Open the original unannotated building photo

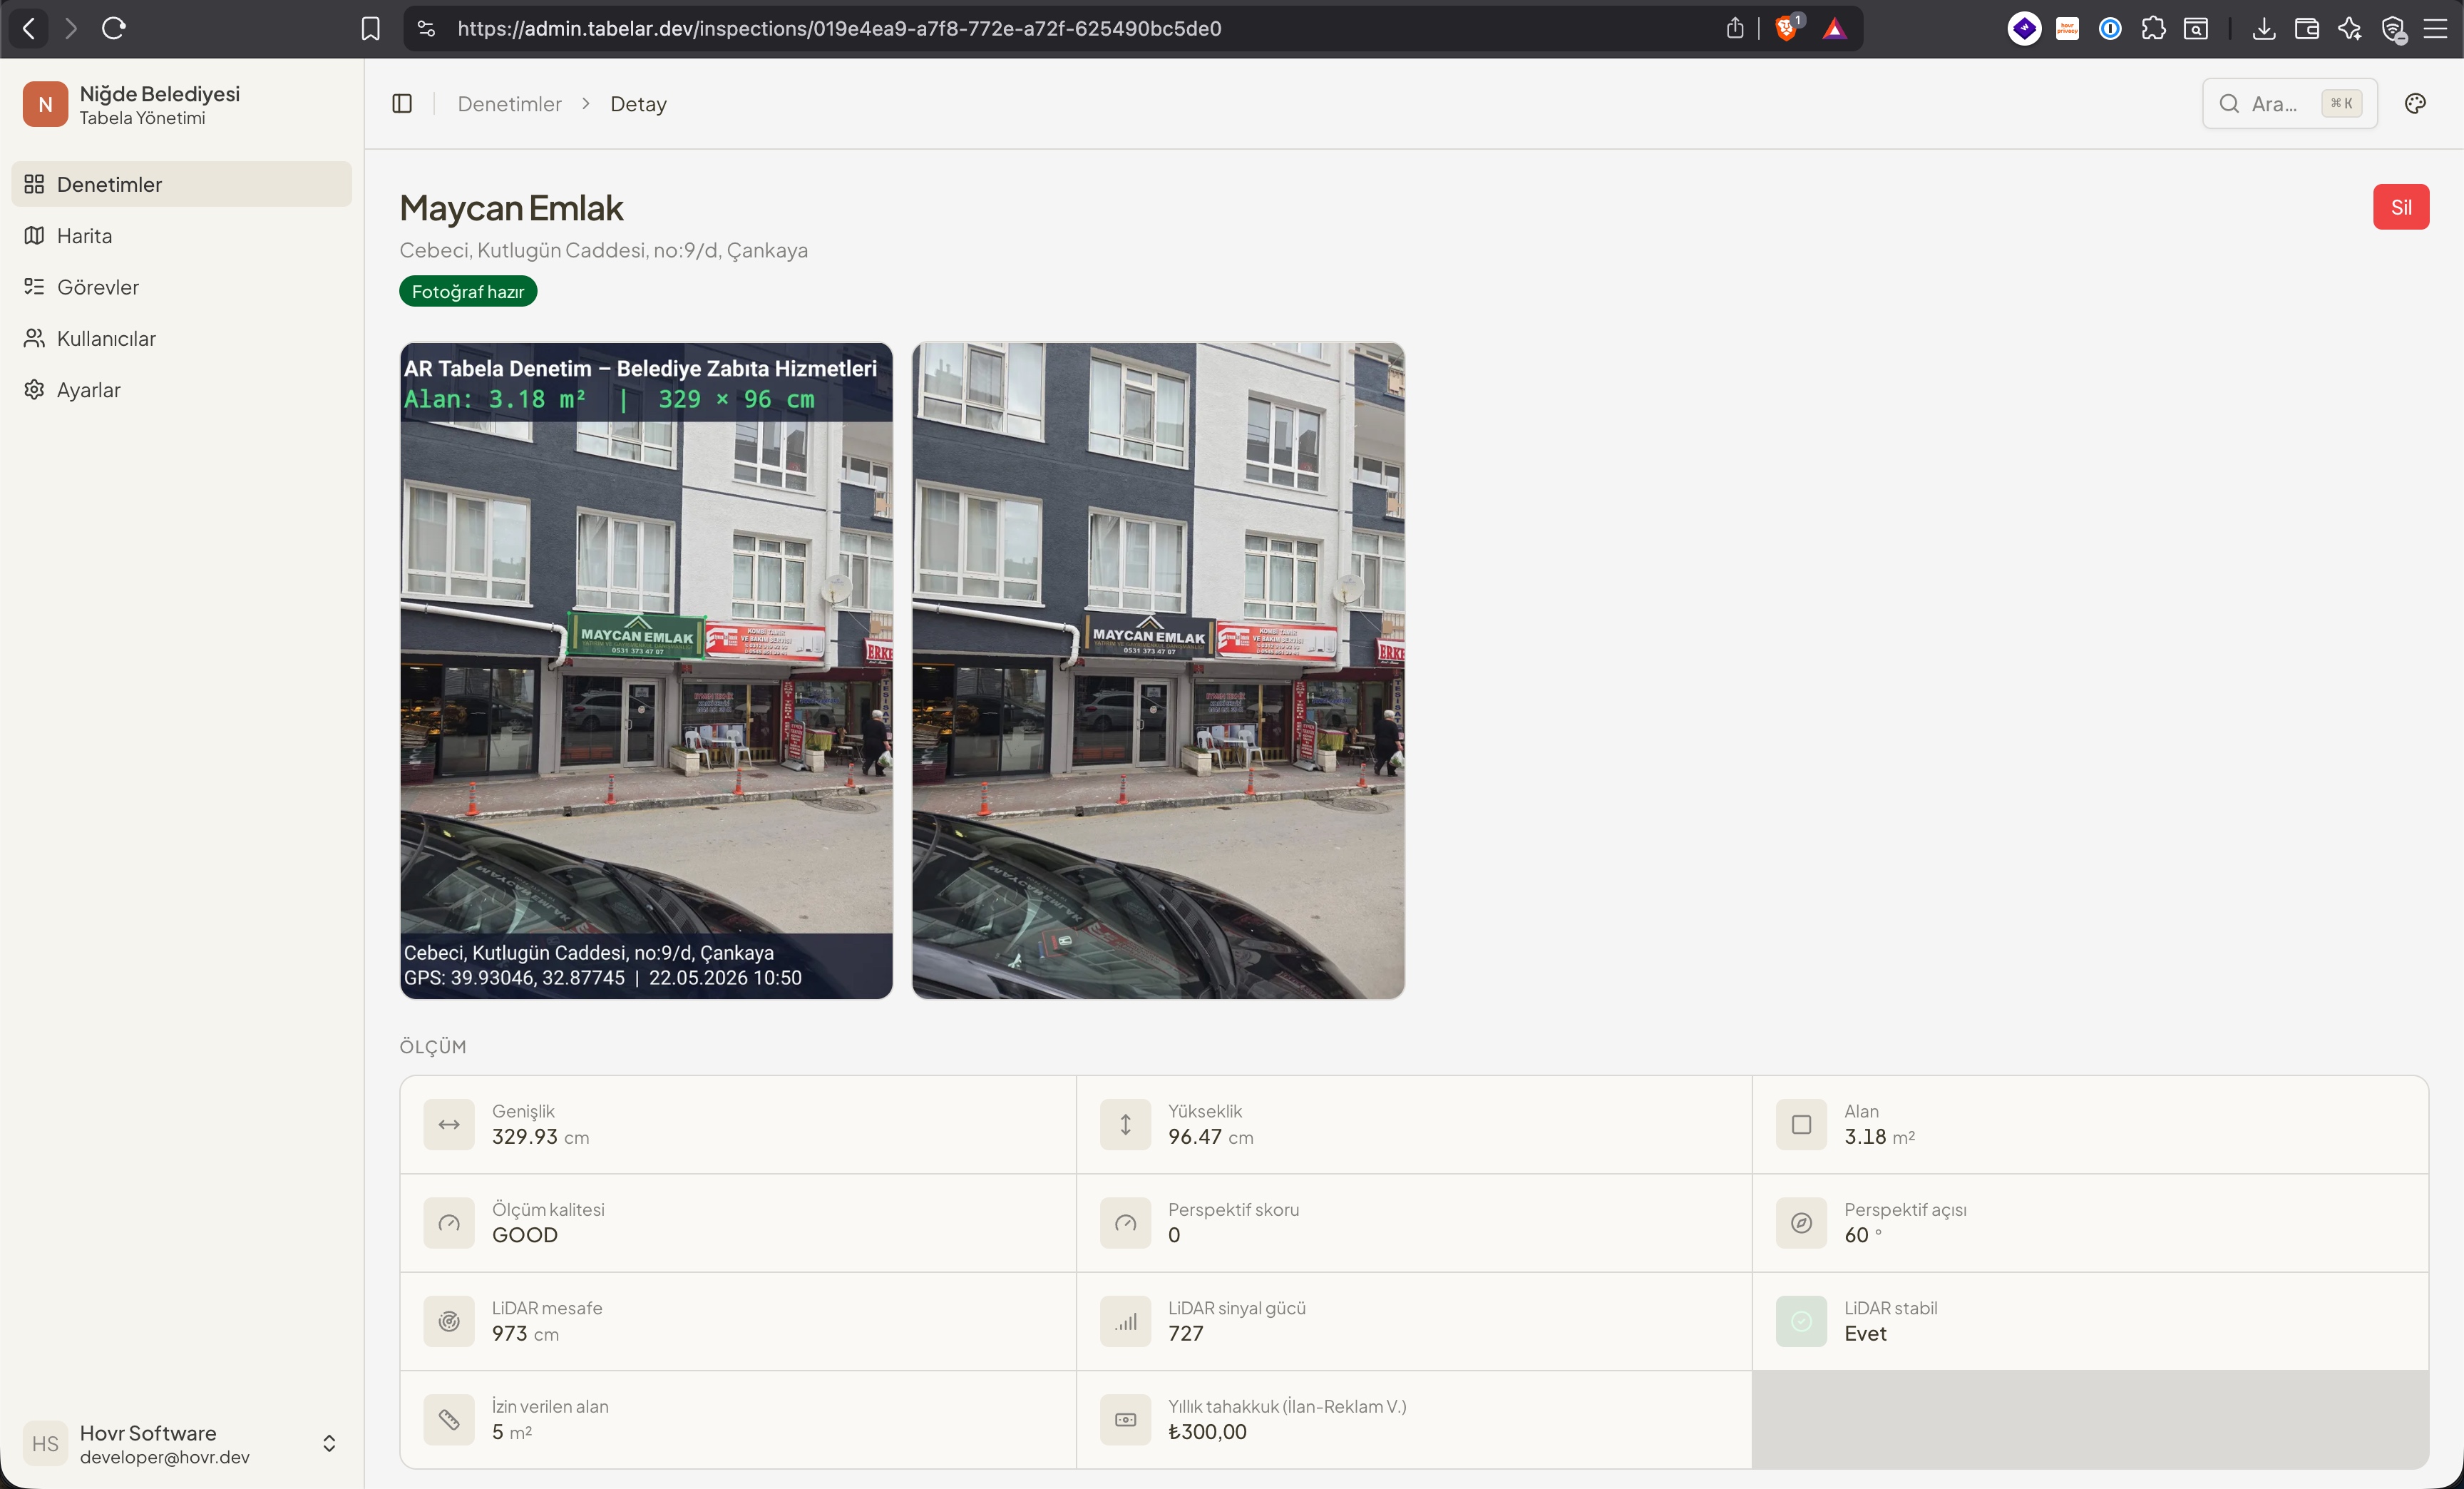click(x=1158, y=670)
